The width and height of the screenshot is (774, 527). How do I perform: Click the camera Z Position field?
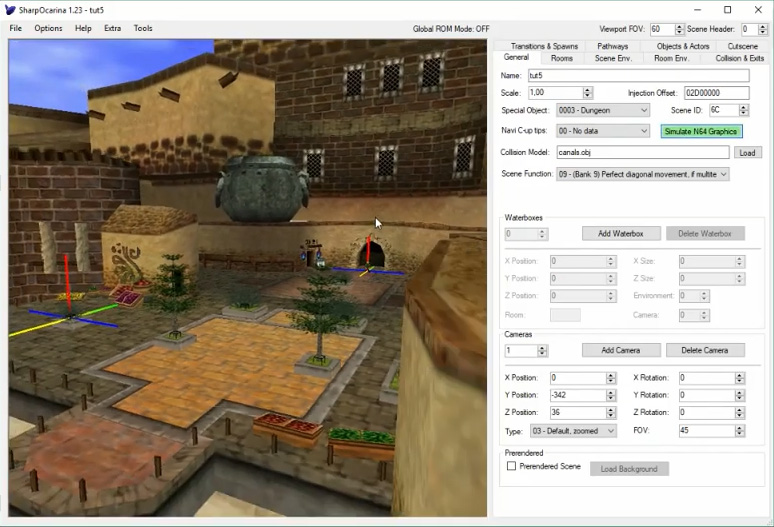(578, 412)
